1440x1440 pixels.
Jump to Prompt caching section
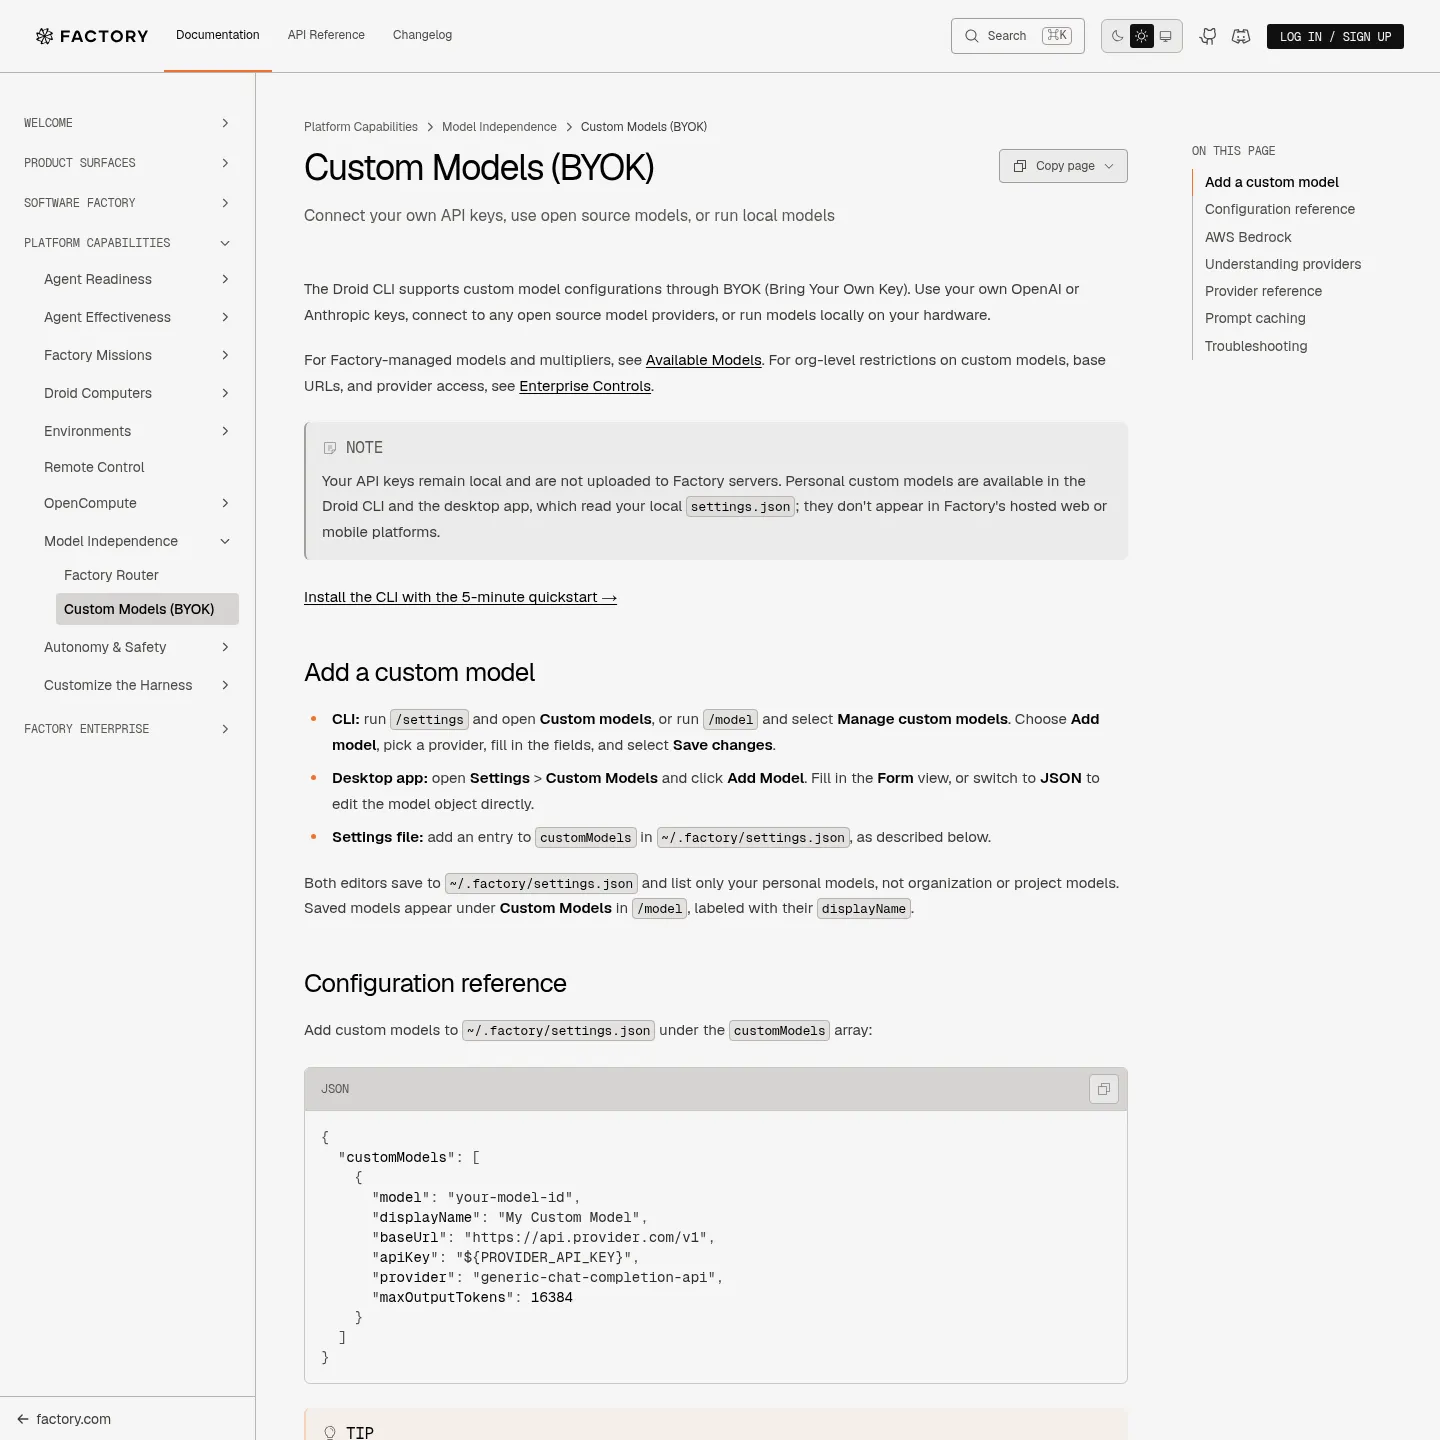(1255, 318)
